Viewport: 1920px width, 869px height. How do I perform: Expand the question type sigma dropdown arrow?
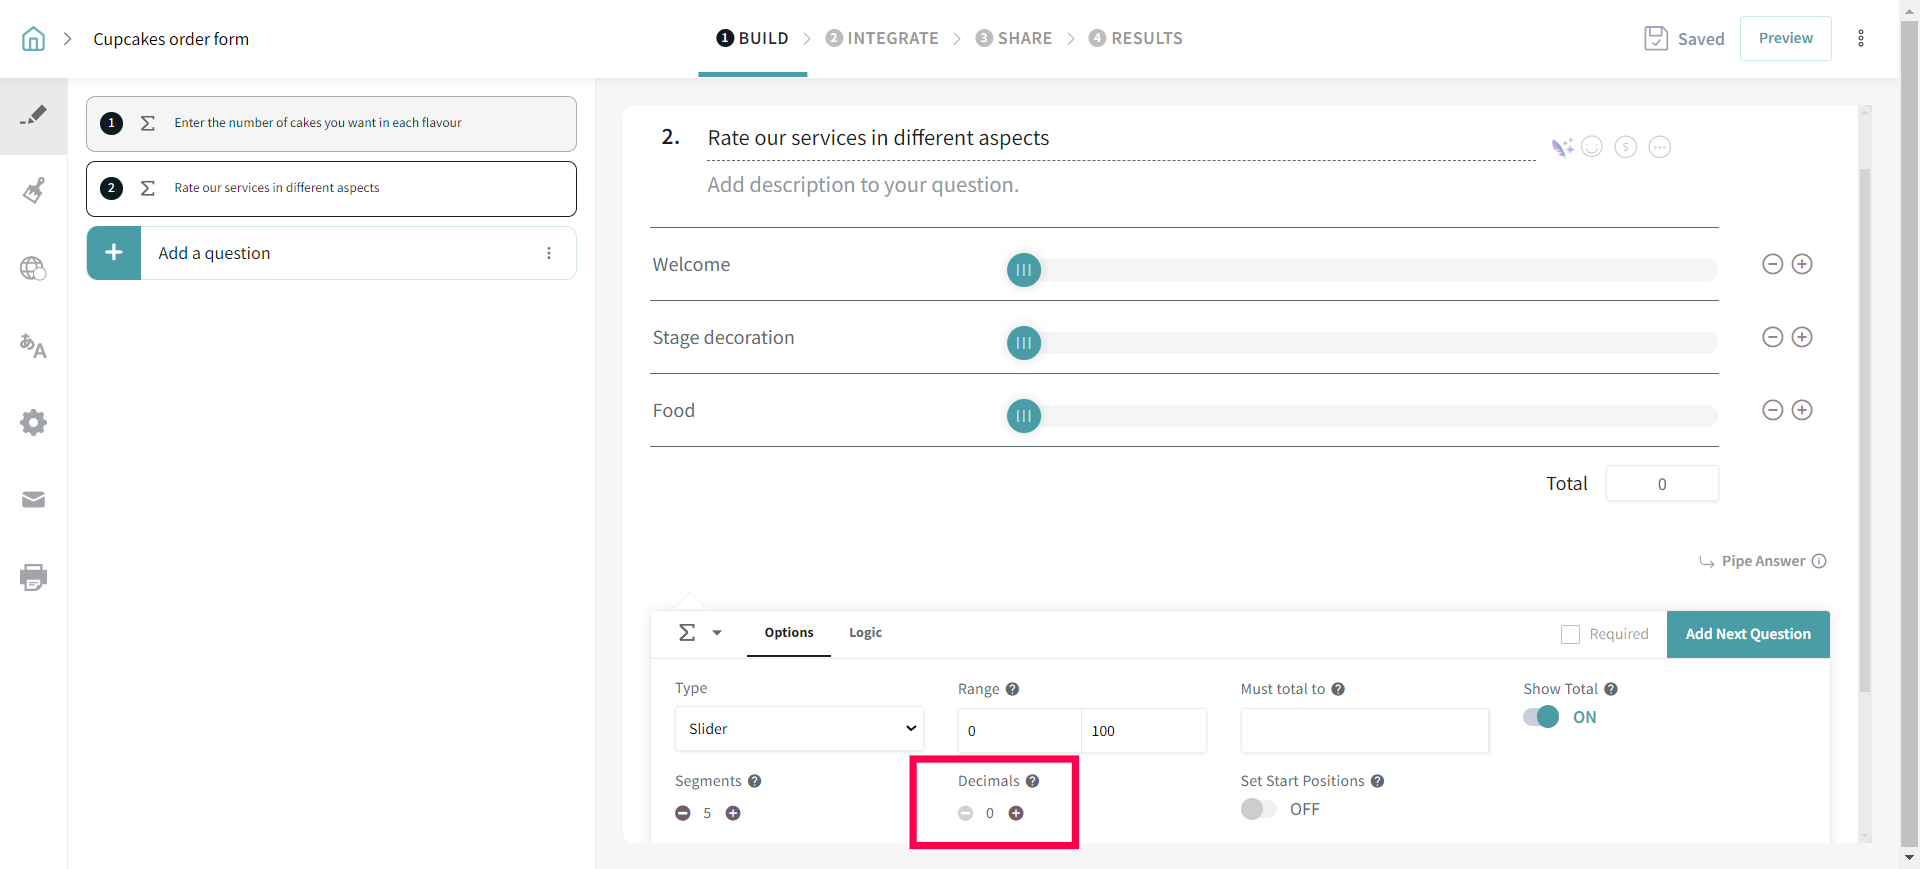tap(717, 633)
